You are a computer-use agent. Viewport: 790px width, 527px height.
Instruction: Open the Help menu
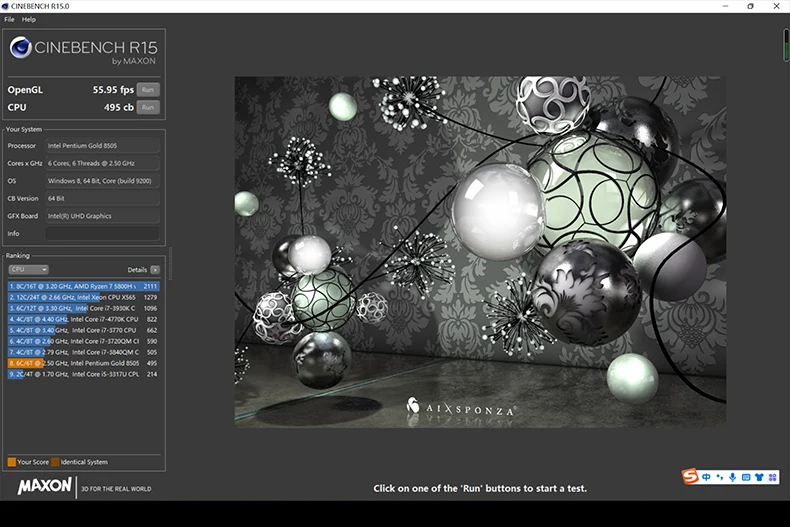coord(28,19)
